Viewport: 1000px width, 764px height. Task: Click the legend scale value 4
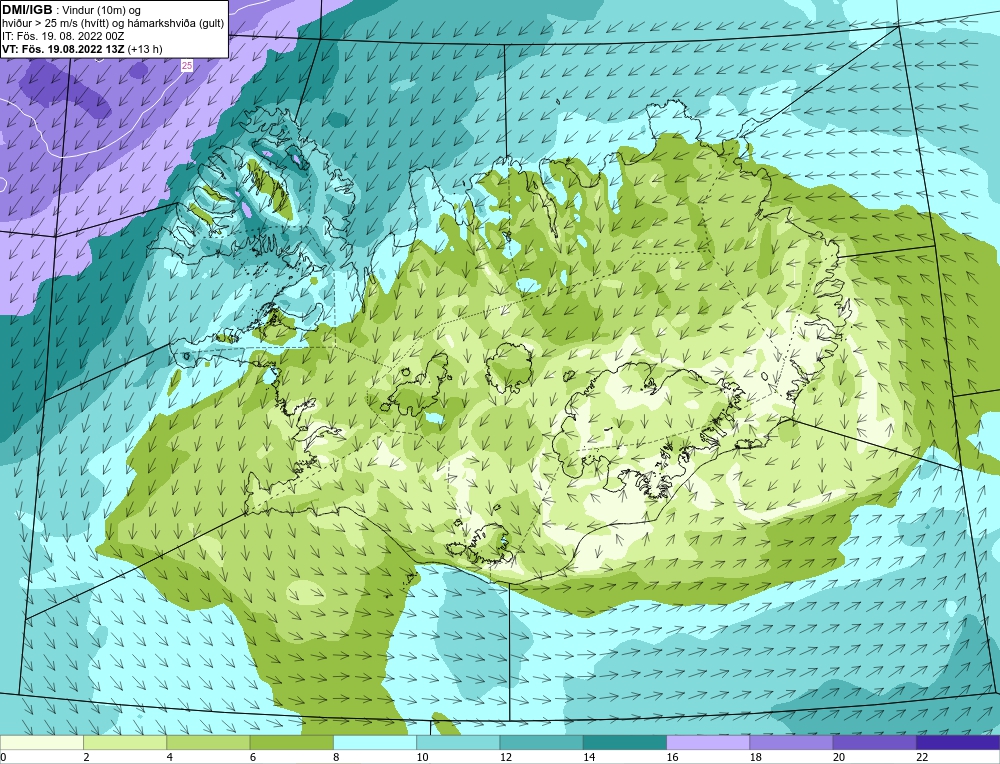[x=169, y=757]
